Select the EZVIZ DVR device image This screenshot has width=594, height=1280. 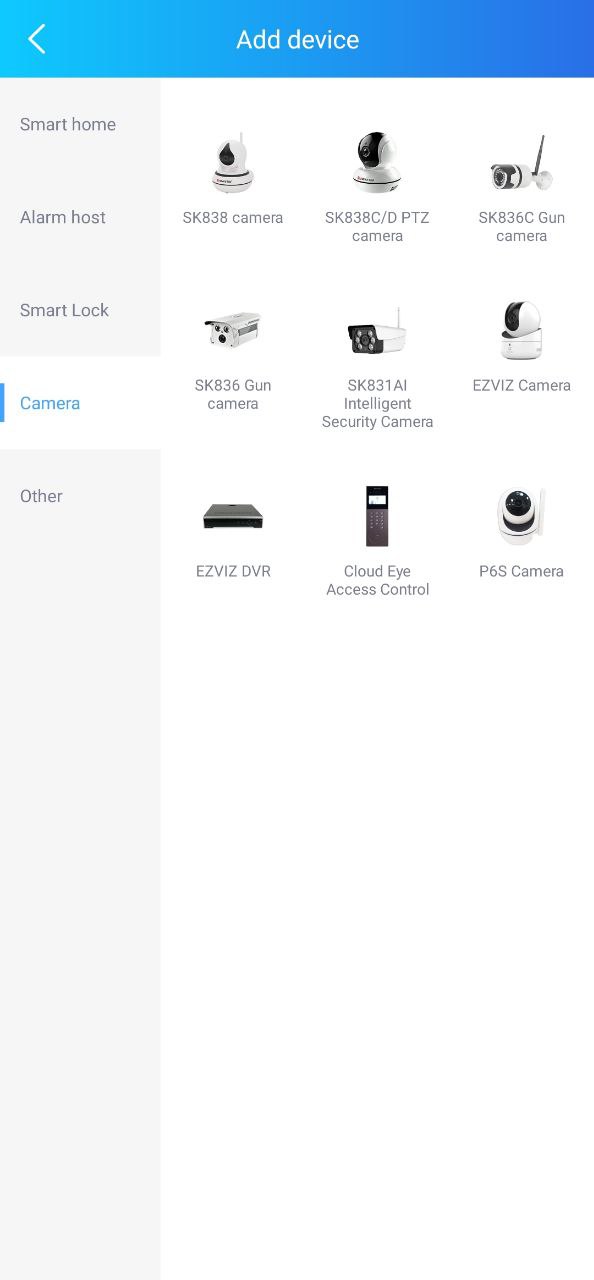(x=233, y=516)
